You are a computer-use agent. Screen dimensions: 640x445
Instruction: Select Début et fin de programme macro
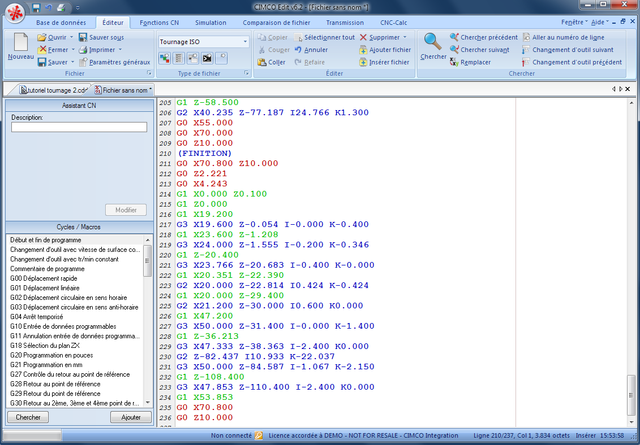coord(45,240)
